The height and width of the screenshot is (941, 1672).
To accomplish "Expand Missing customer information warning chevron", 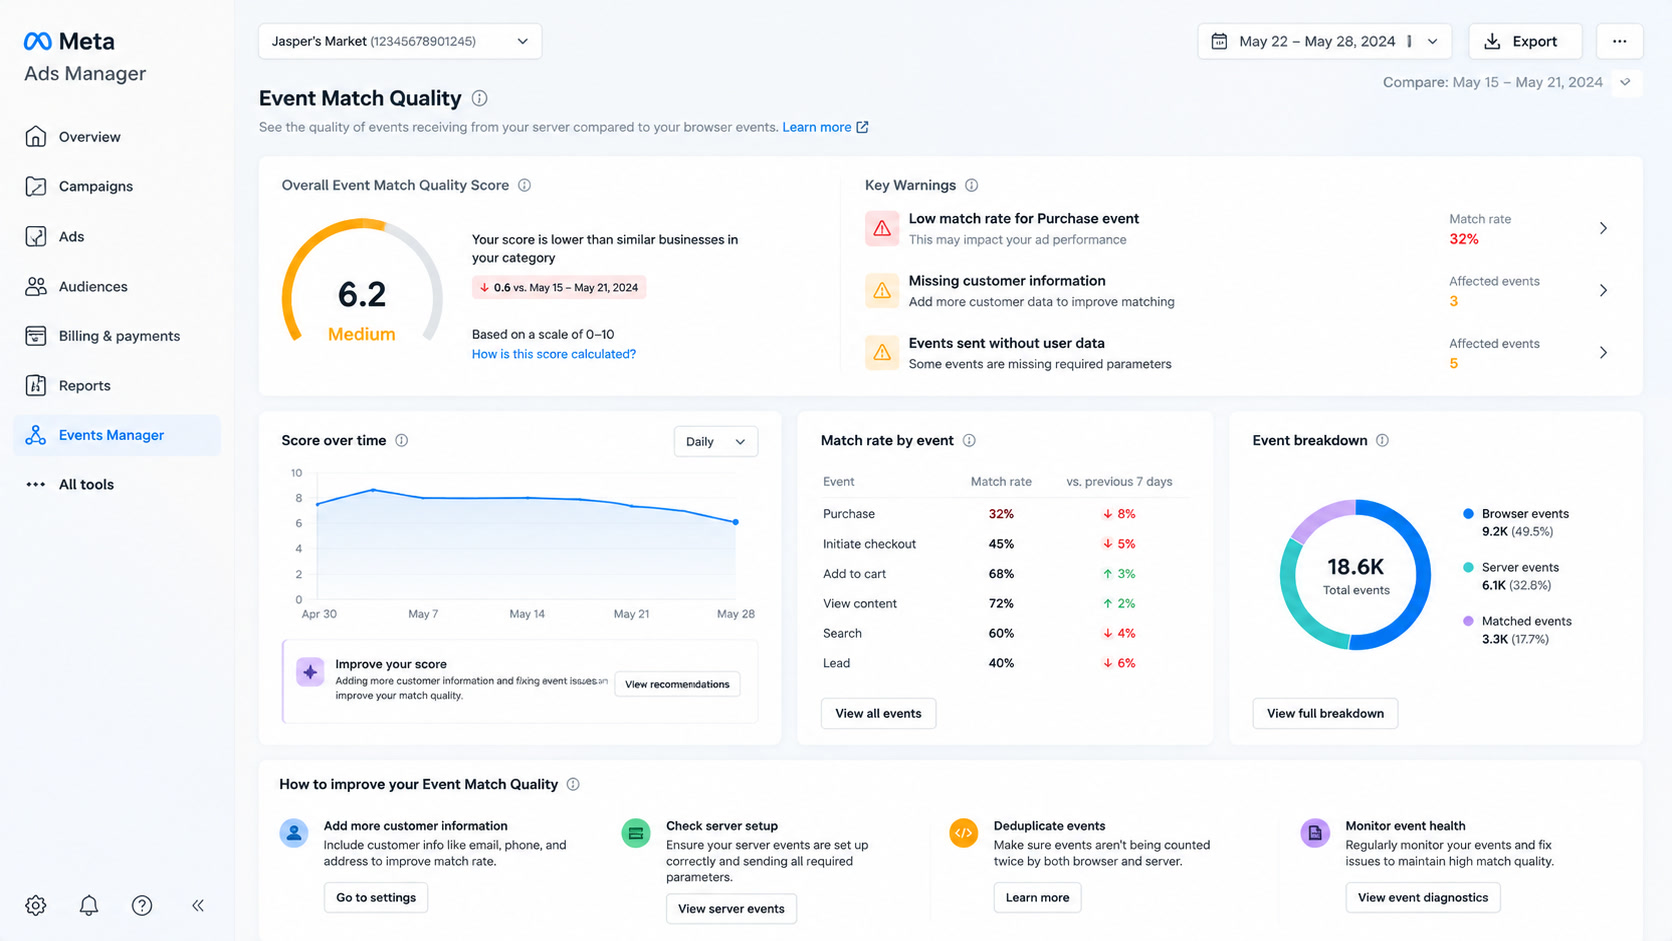I will pyautogui.click(x=1603, y=290).
